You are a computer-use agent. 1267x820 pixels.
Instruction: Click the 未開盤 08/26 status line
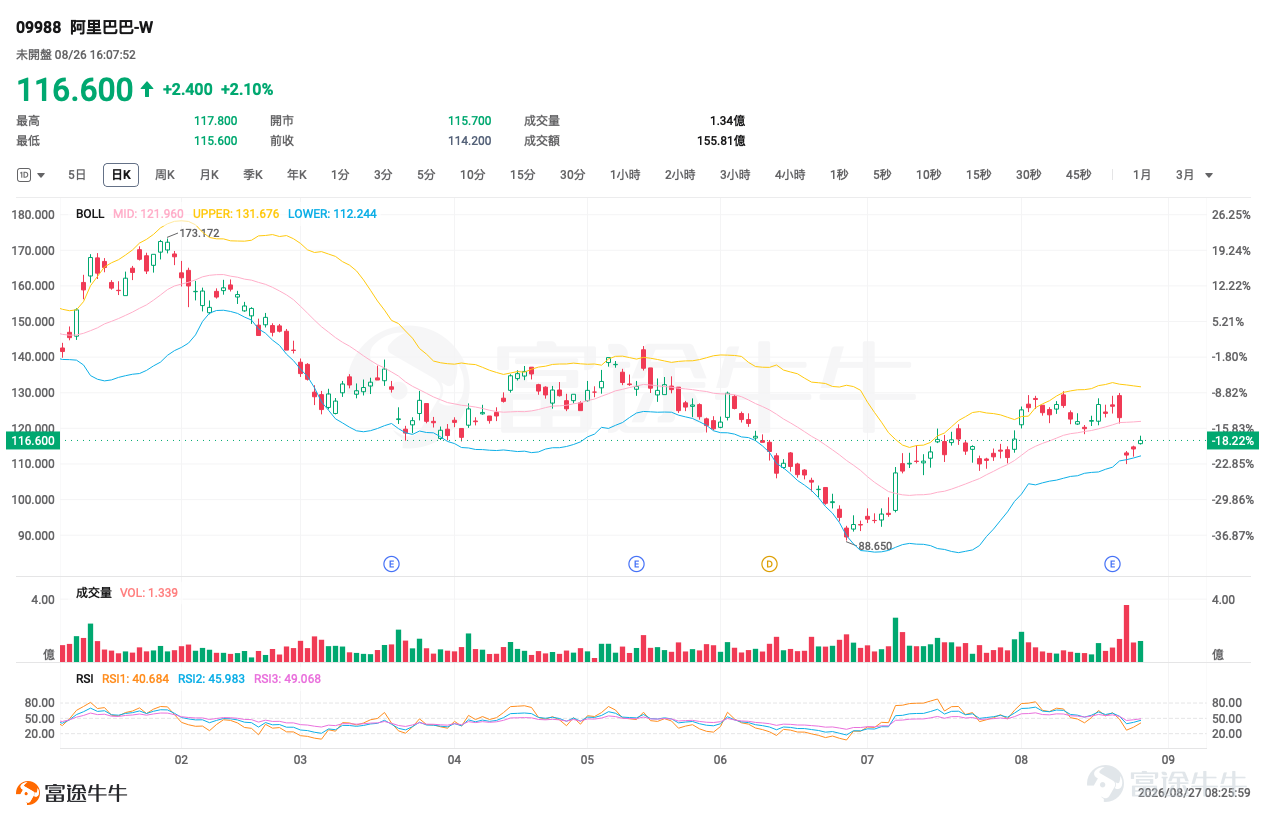coord(76,55)
